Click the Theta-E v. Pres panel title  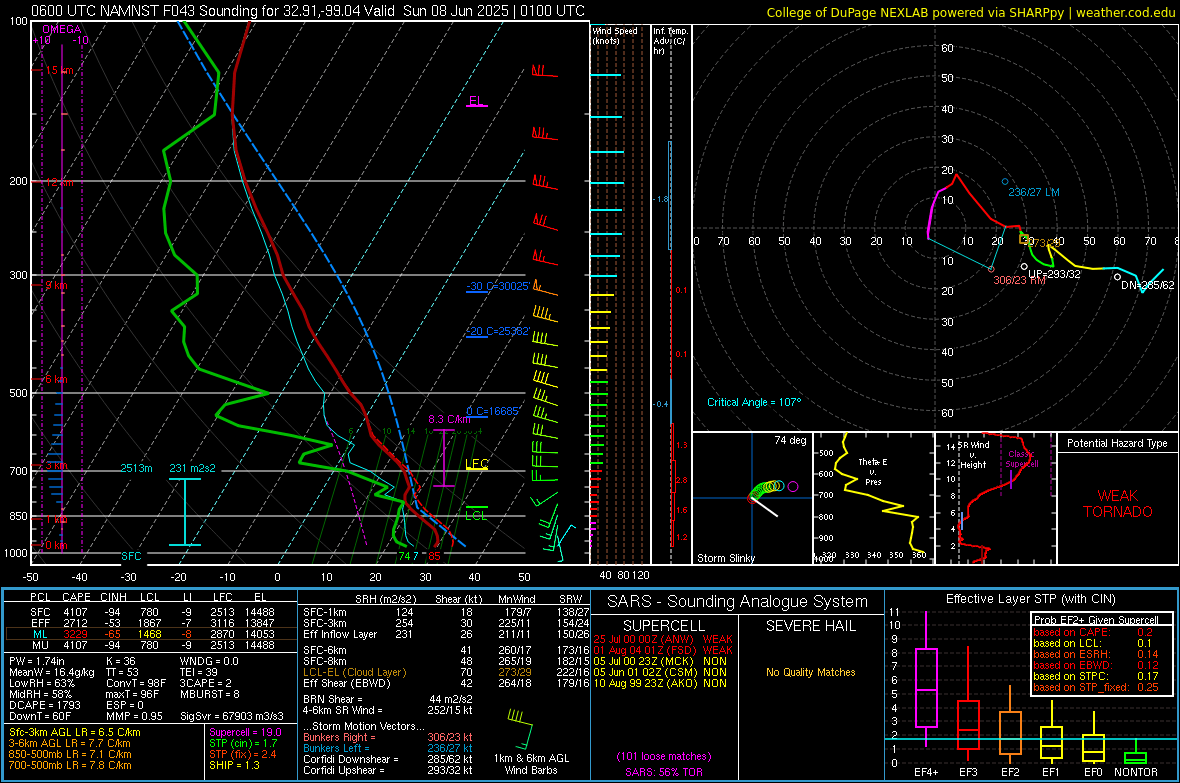[873, 471]
